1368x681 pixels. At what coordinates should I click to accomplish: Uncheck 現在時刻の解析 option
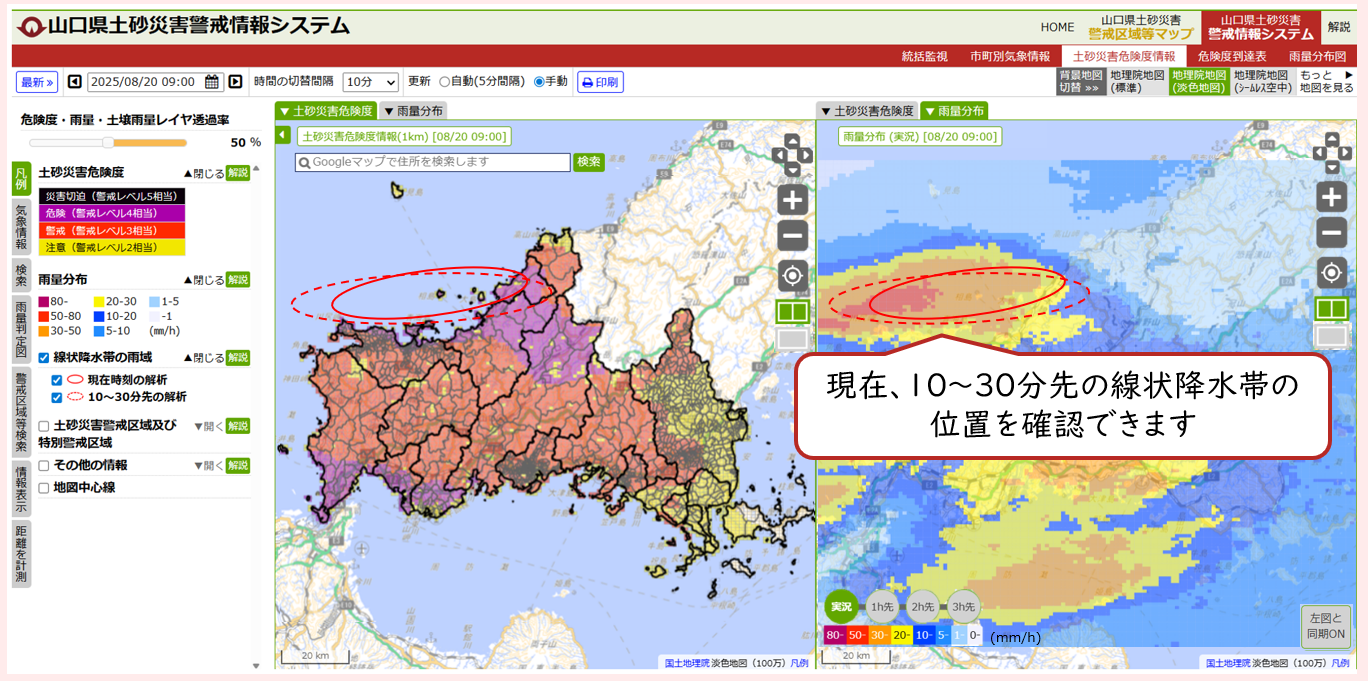(x=55, y=380)
